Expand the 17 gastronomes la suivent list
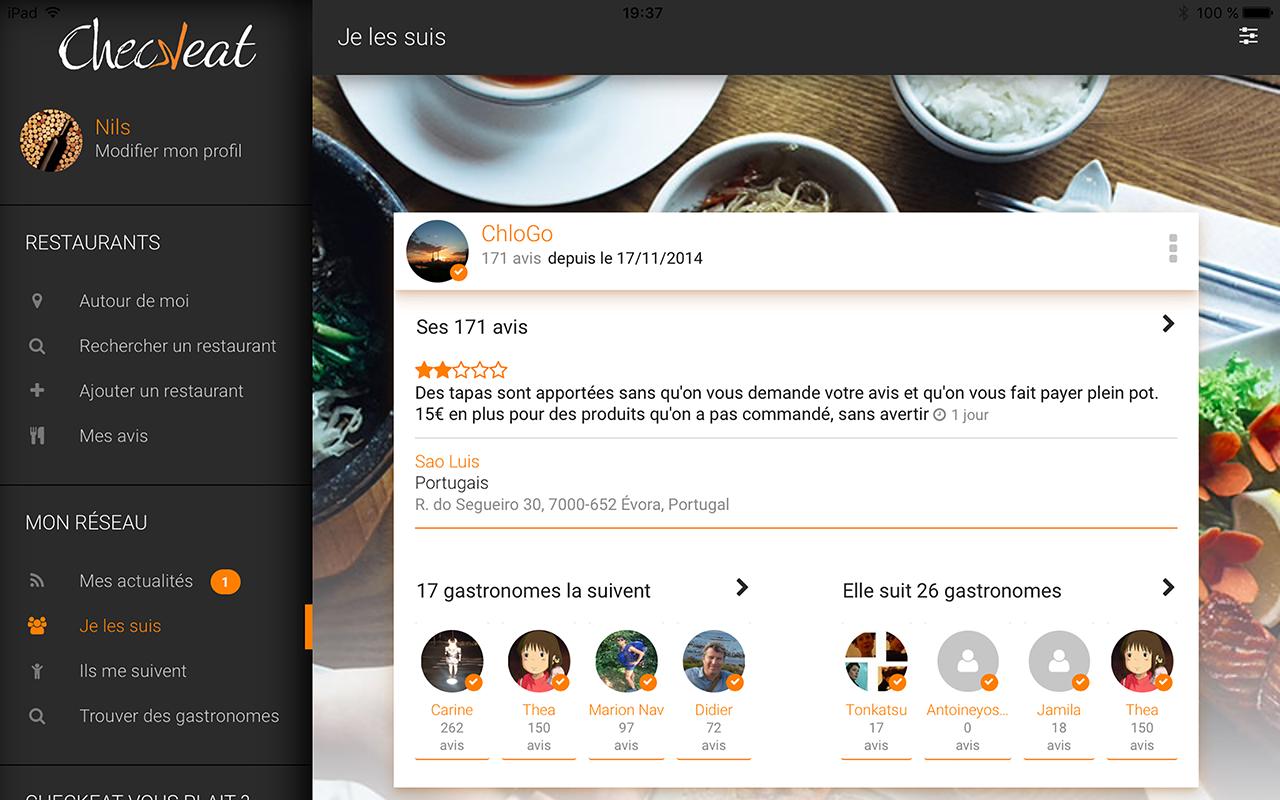 pyautogui.click(x=742, y=588)
